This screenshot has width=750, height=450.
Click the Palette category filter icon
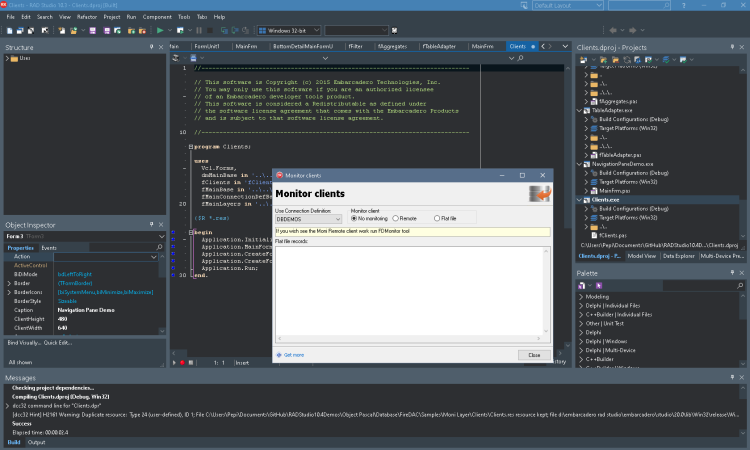pyautogui.click(x=582, y=285)
